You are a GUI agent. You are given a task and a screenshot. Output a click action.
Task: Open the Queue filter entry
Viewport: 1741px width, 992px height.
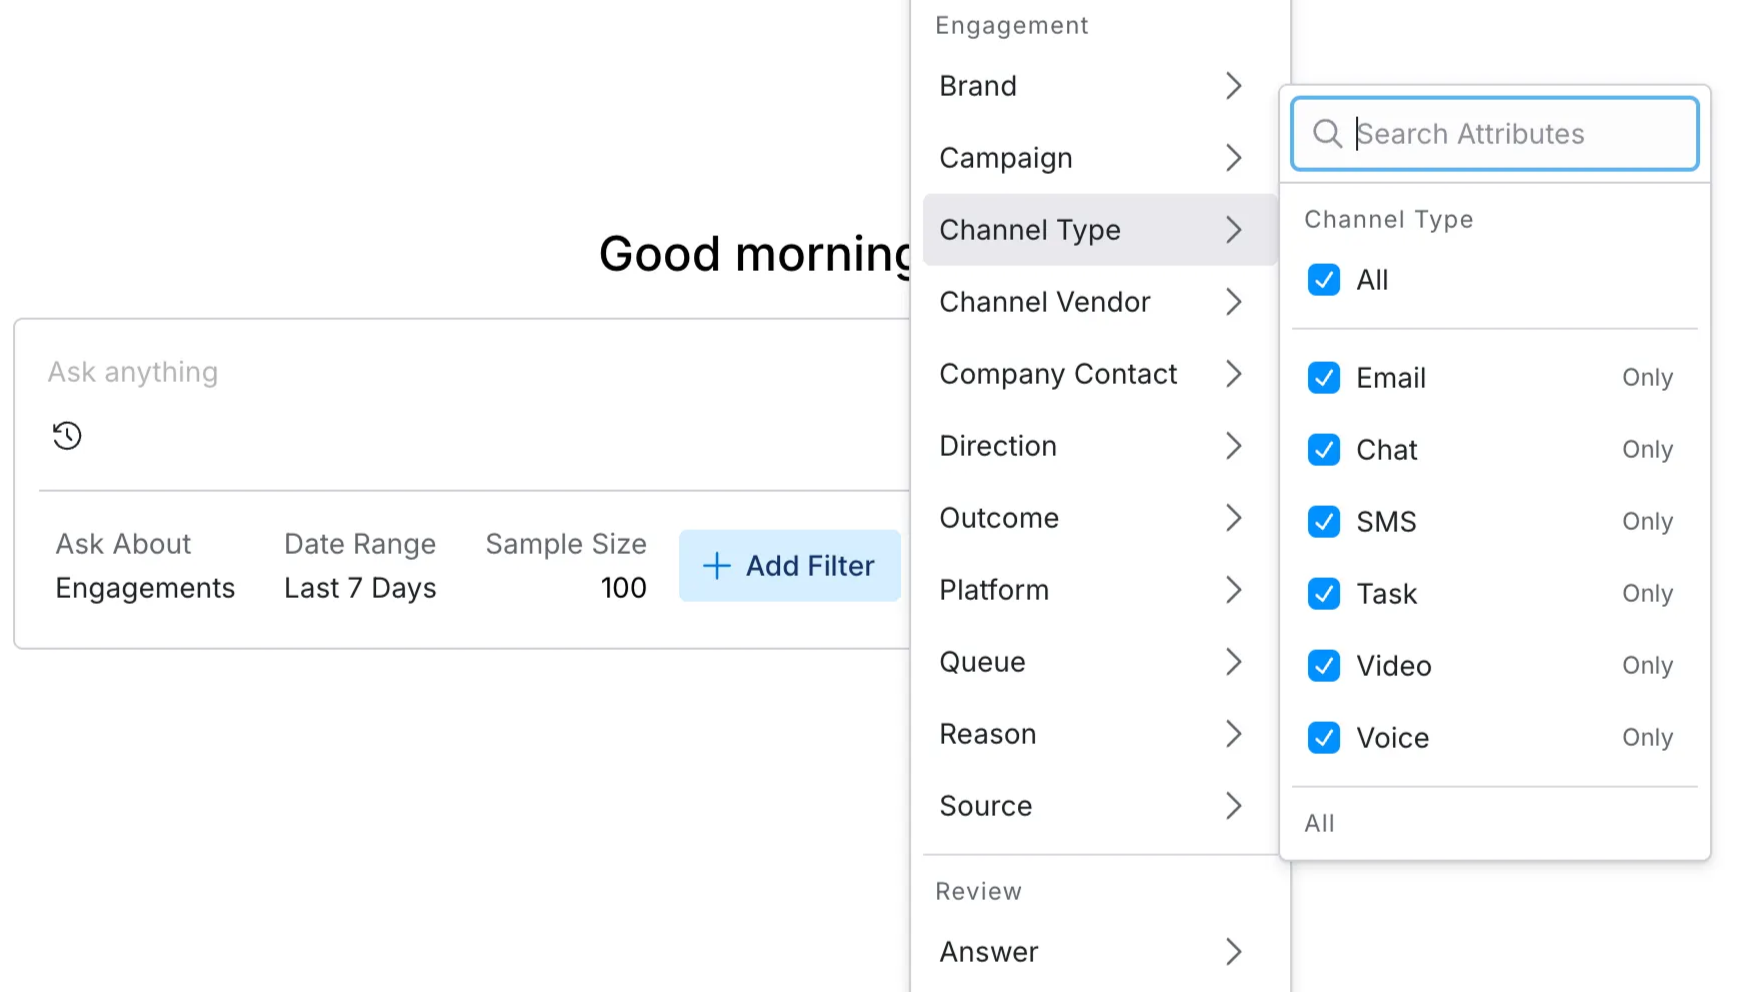(982, 662)
